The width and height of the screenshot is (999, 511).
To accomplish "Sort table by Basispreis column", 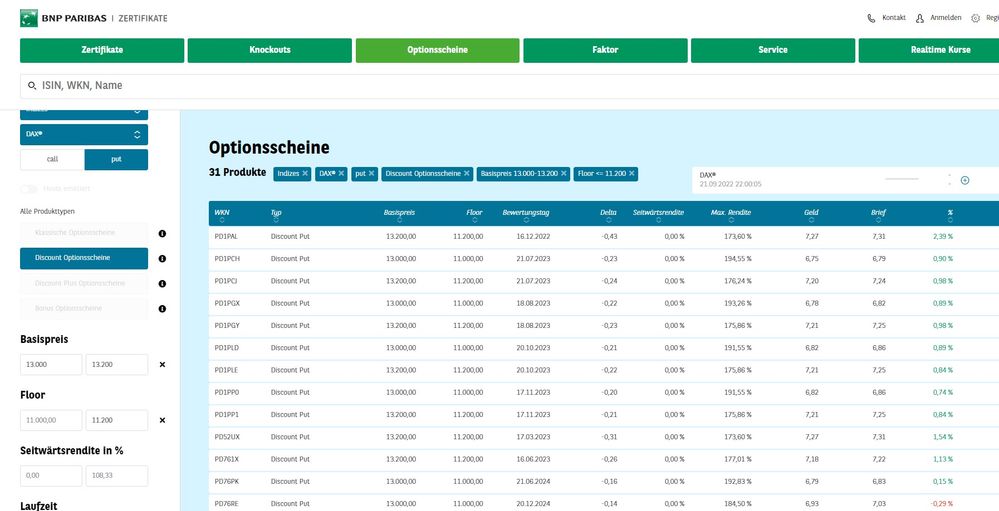I will coord(399,220).
